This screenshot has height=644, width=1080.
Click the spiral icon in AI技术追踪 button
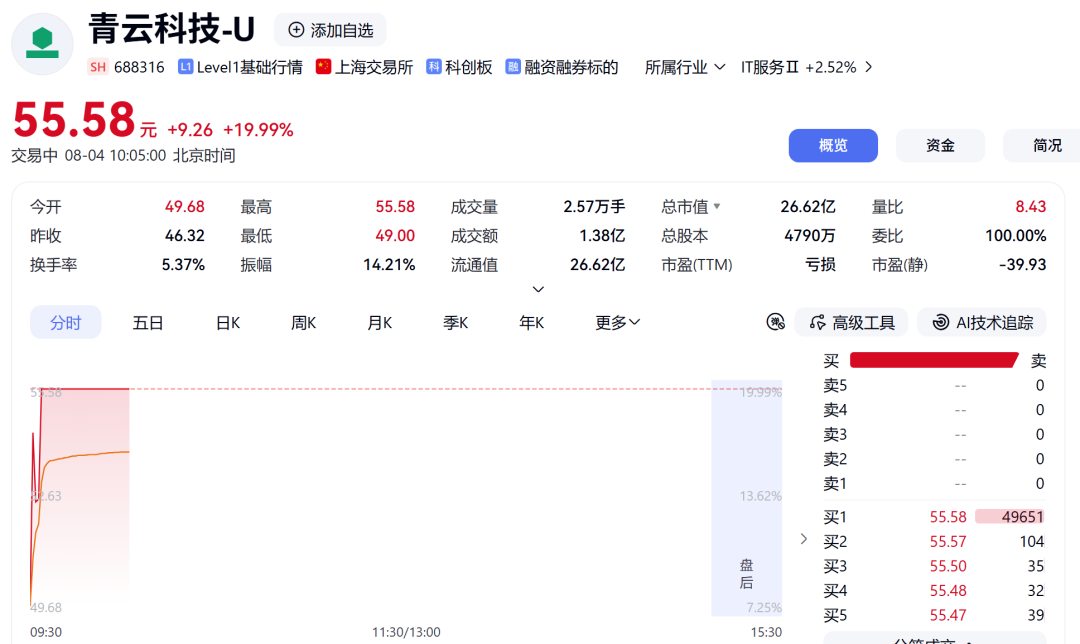[940, 322]
